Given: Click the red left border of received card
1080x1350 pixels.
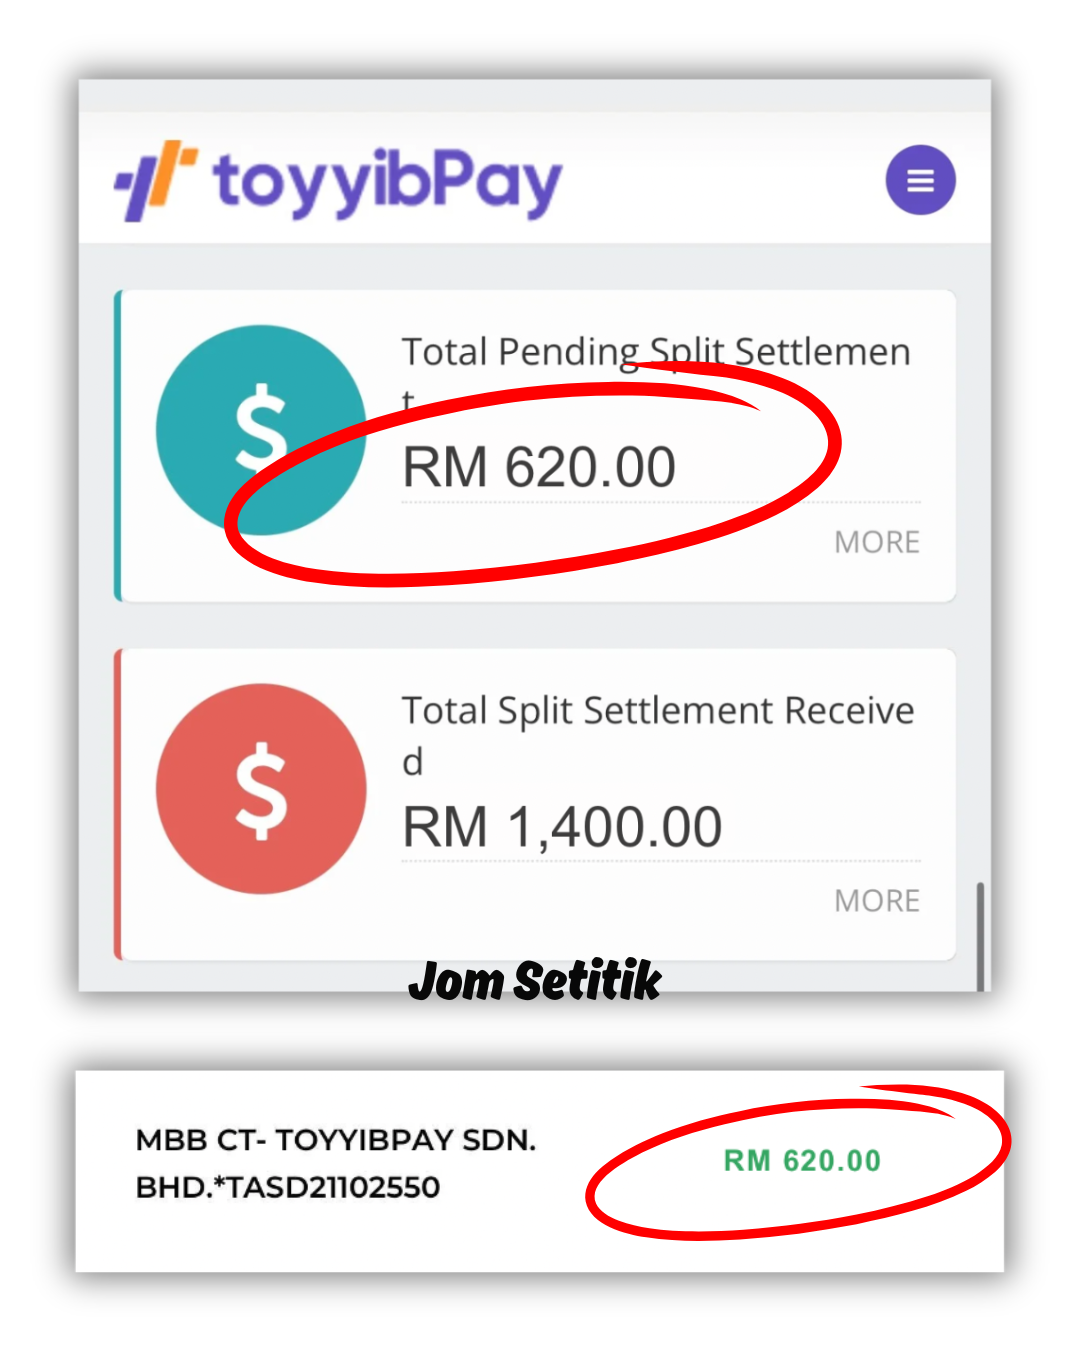Looking at the screenshot, I should [x=118, y=804].
